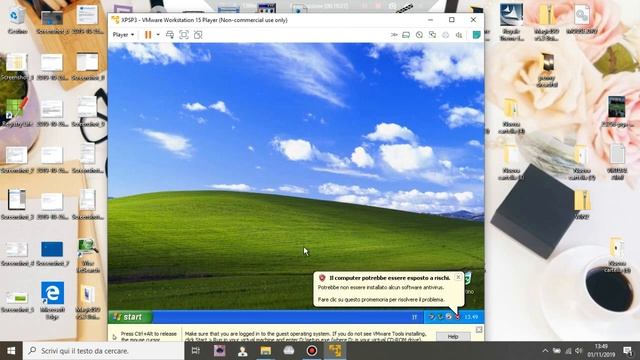Open the network icon in the system tray

pyautogui.click(x=568, y=351)
